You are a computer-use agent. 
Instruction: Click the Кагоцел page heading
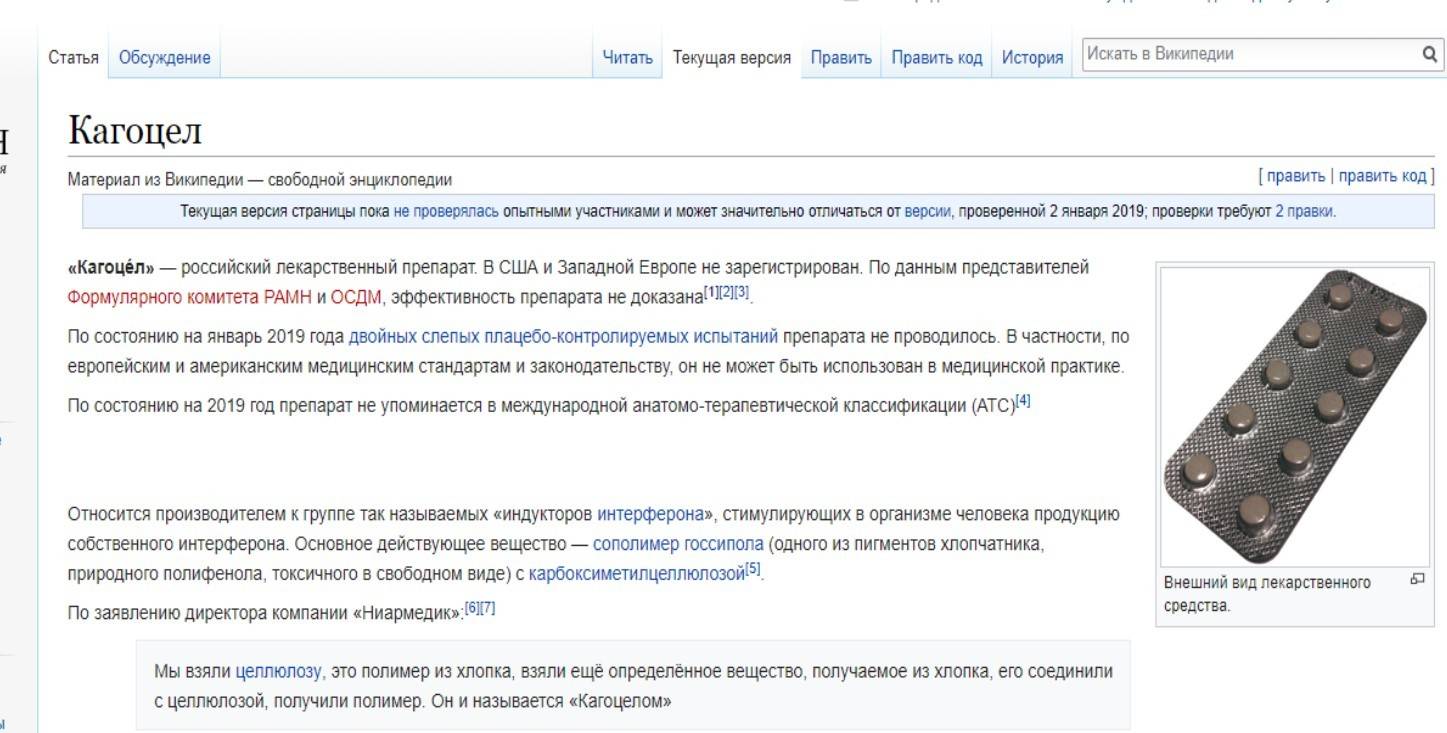click(x=135, y=130)
